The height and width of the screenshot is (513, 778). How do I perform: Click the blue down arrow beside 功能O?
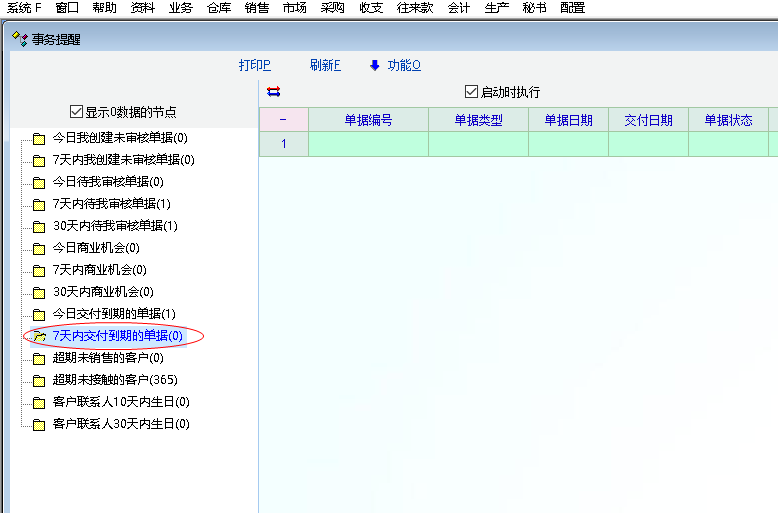(375, 66)
